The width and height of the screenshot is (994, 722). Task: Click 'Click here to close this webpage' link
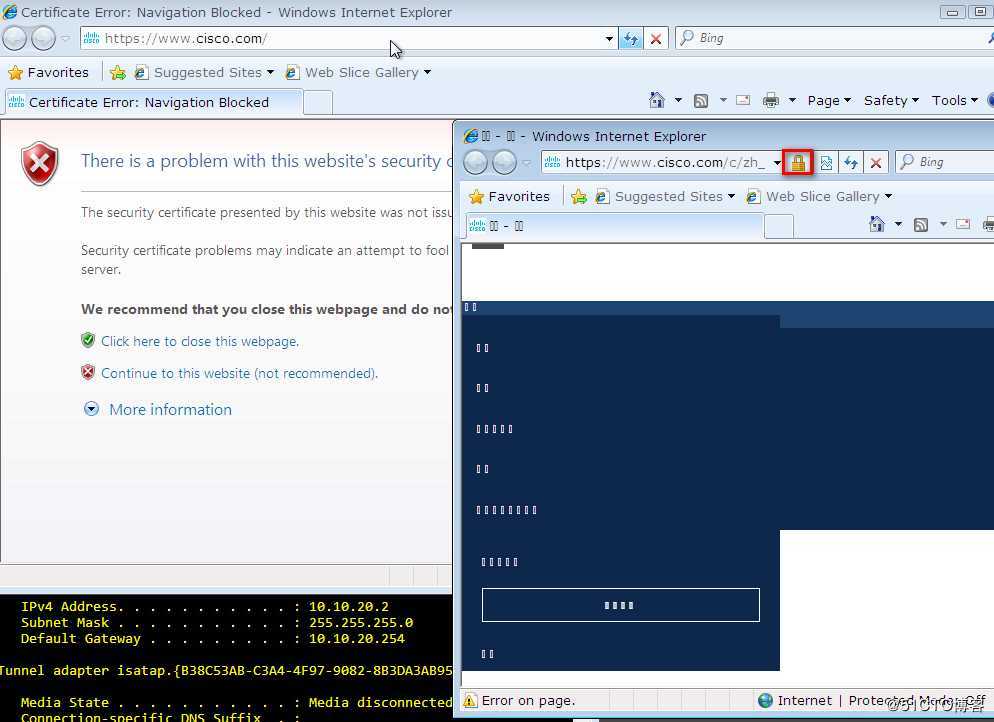200,341
